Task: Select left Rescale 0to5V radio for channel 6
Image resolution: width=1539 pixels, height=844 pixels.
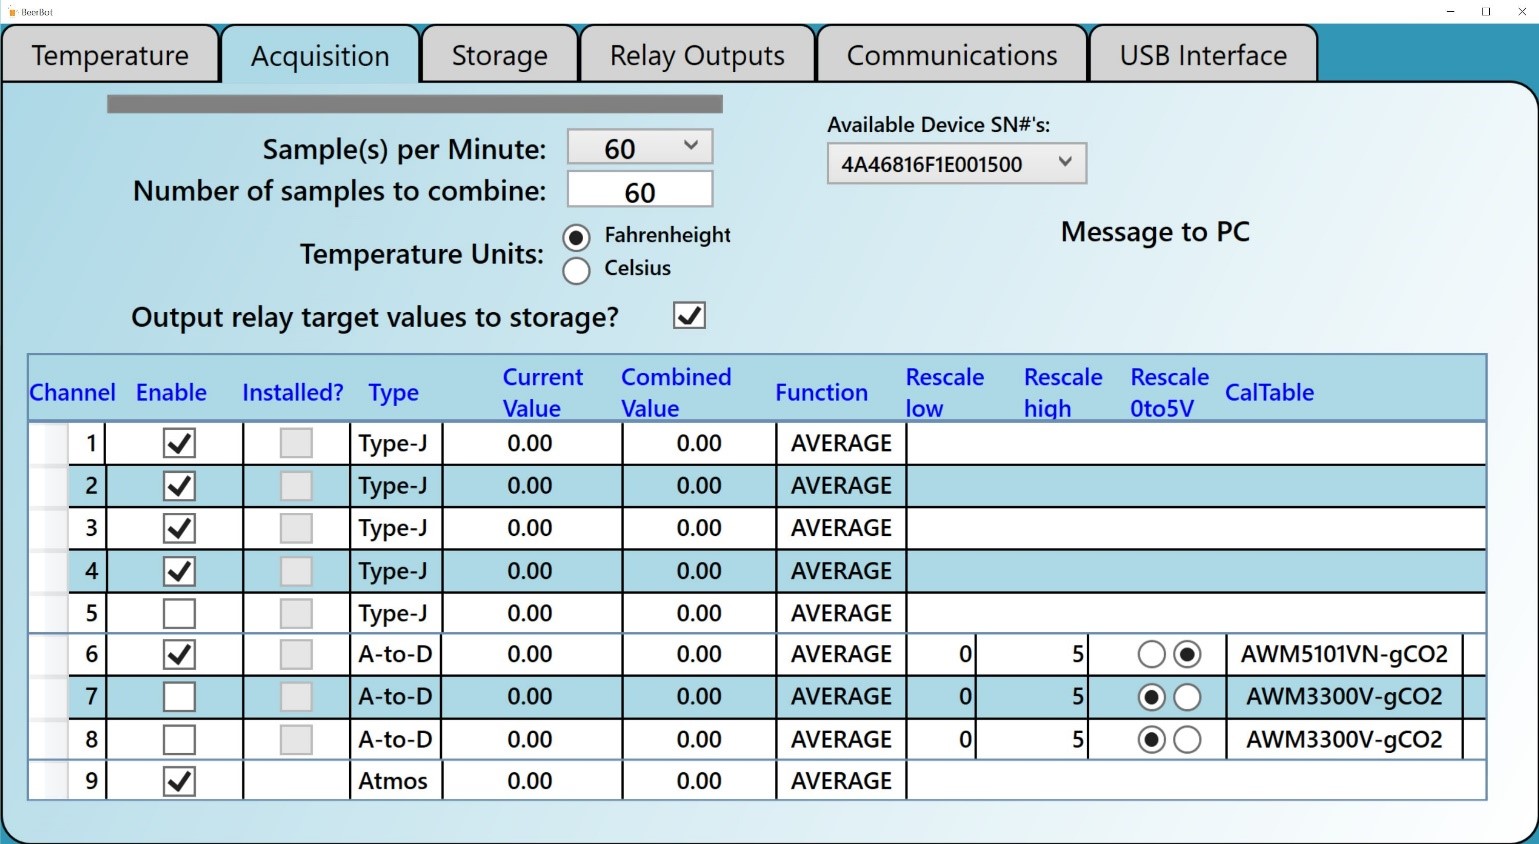Action: [1151, 655]
